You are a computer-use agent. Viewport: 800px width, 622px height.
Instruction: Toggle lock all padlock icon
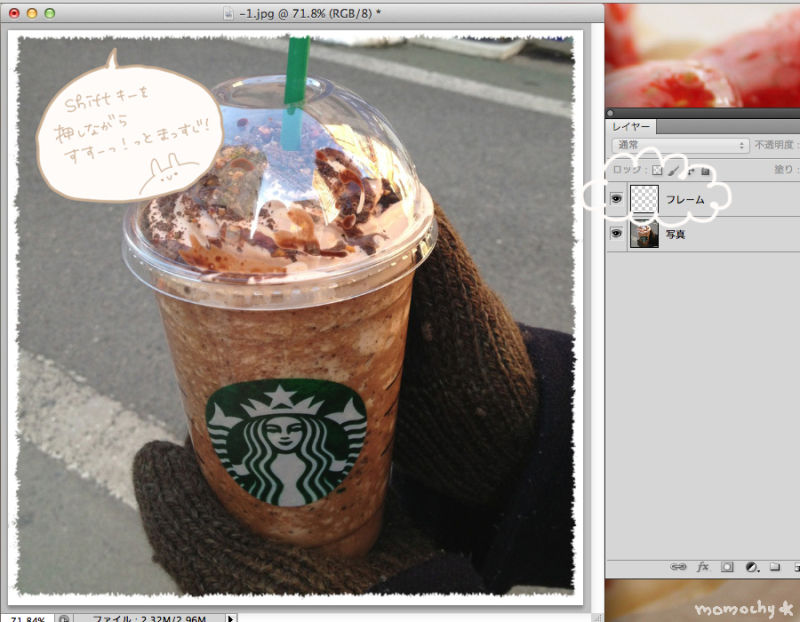point(705,171)
